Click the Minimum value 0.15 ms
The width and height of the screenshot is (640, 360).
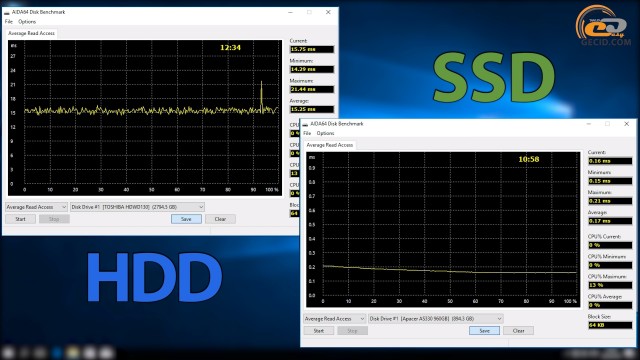click(610, 181)
